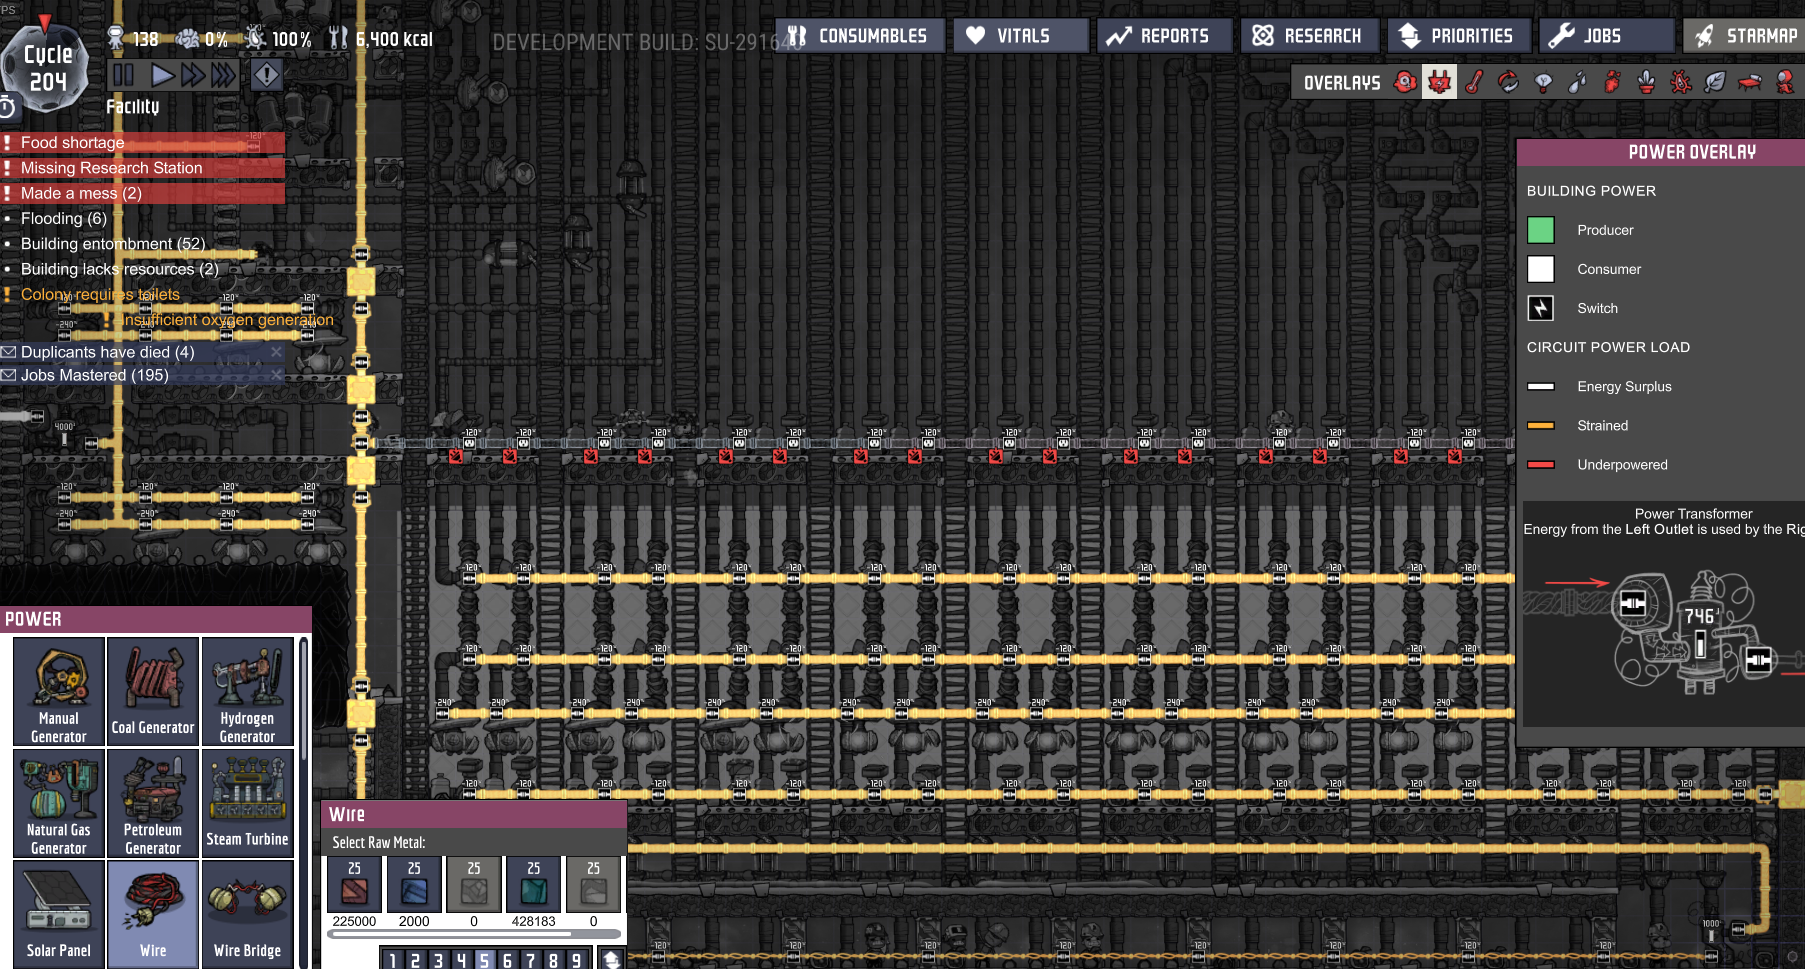
Task: Open the Research menu
Action: (x=1309, y=36)
